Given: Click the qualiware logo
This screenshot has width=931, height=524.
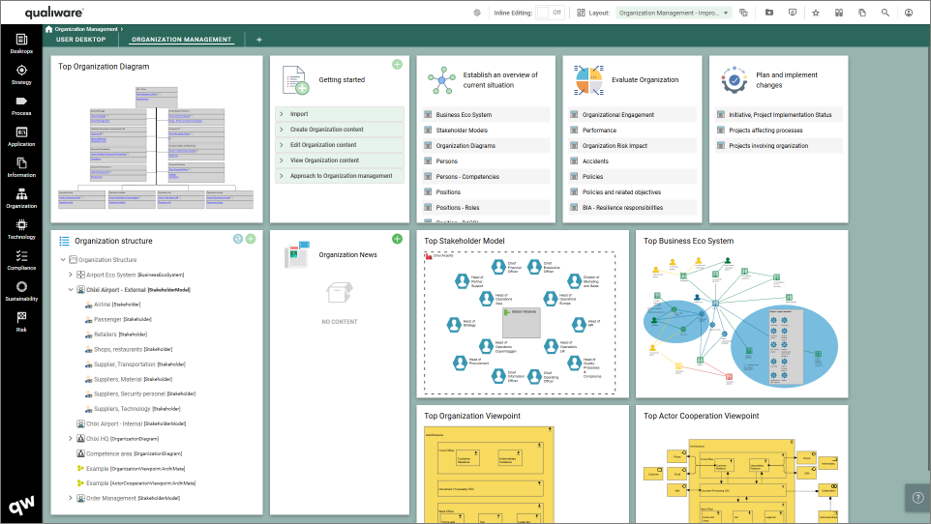Looking at the screenshot, I should point(54,12).
